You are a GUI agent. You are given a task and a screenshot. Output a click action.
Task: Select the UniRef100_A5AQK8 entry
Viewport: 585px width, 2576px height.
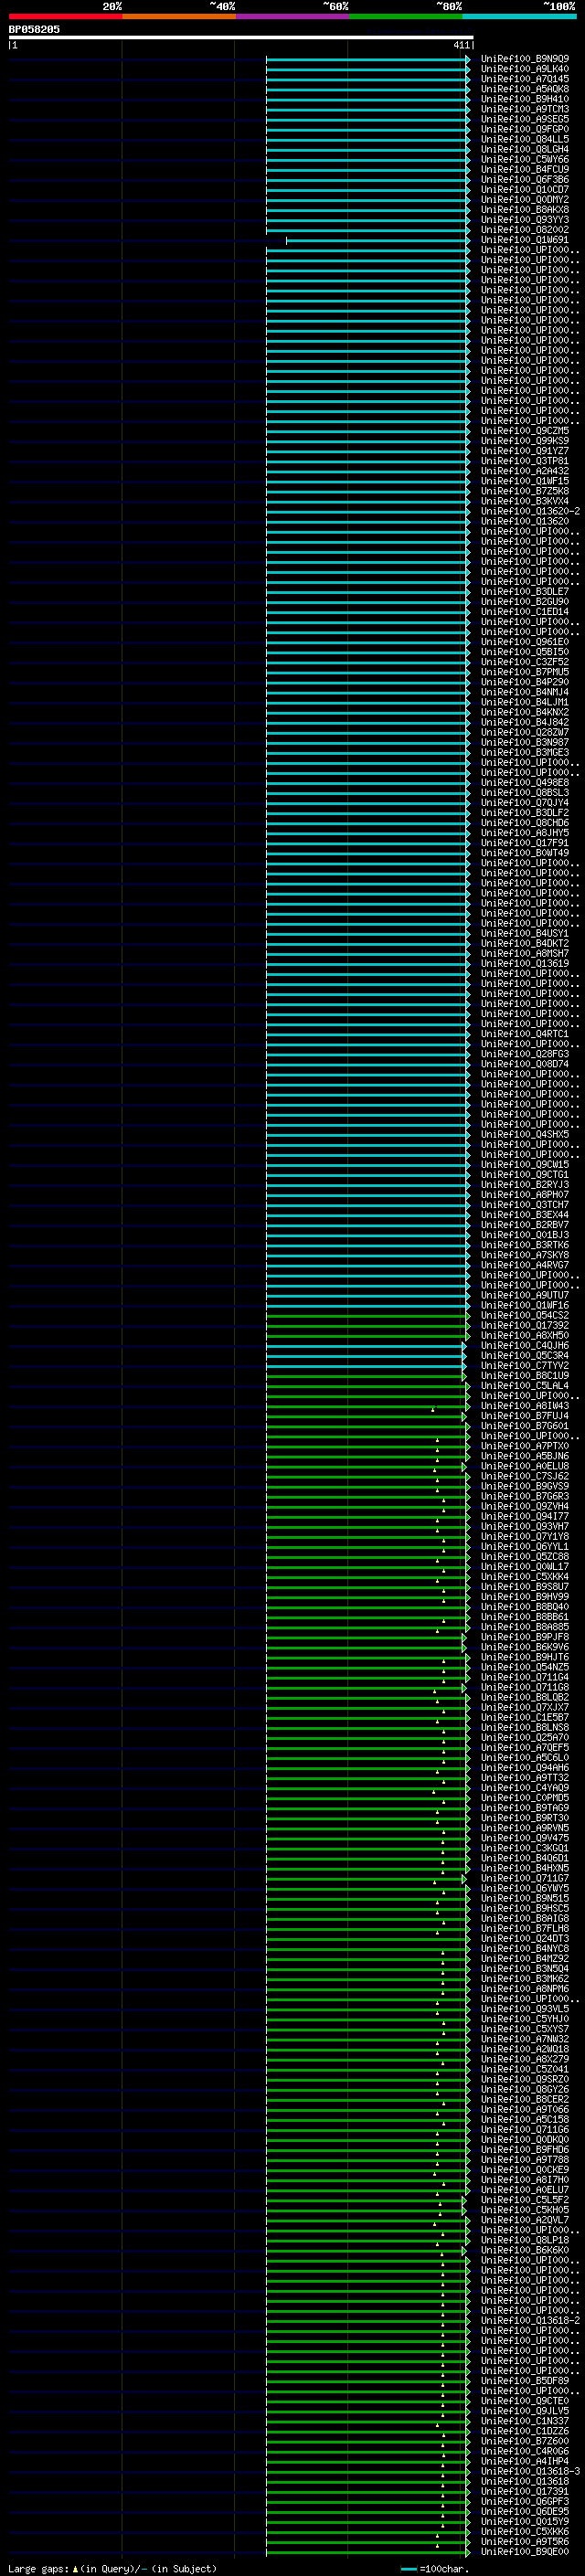525,89
